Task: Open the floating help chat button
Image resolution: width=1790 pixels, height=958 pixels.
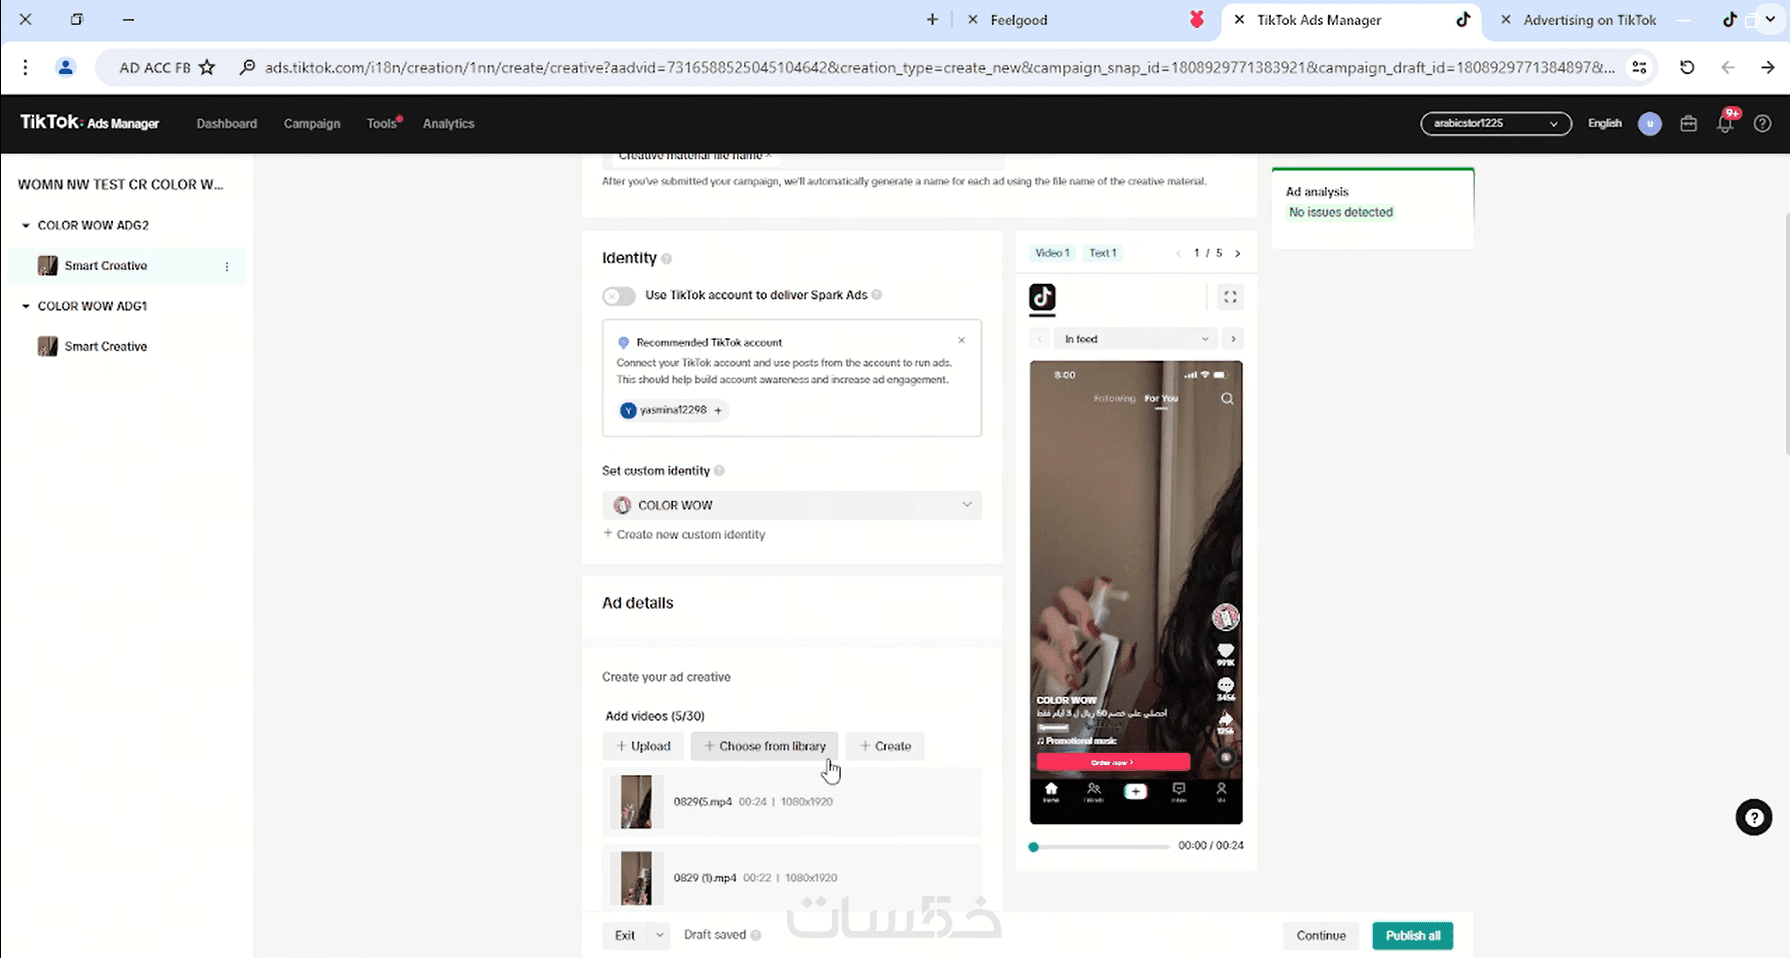Action: point(1754,817)
